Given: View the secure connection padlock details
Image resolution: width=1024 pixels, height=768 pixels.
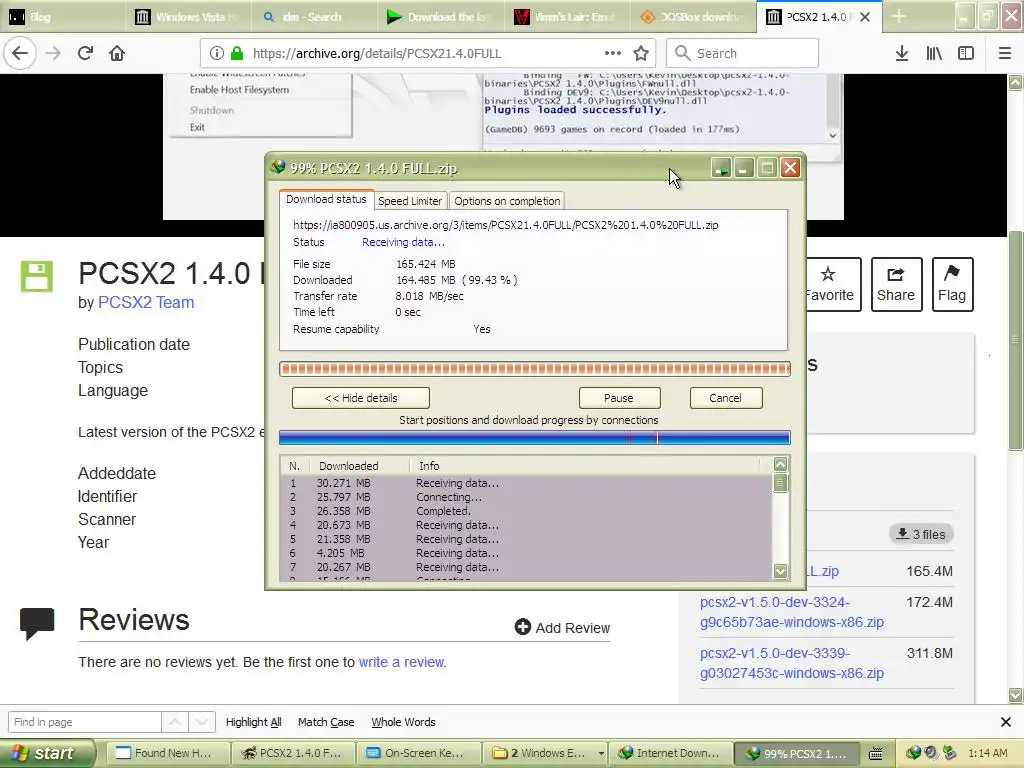Looking at the screenshot, I should click(237, 53).
